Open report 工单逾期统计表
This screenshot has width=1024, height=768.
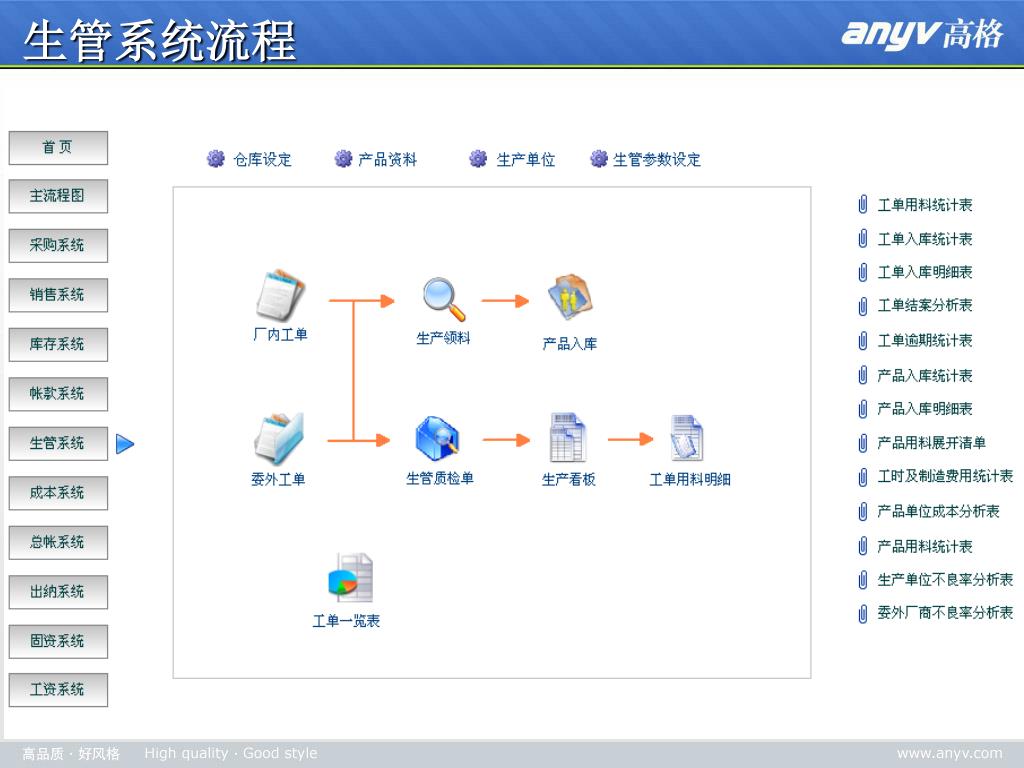pos(925,341)
